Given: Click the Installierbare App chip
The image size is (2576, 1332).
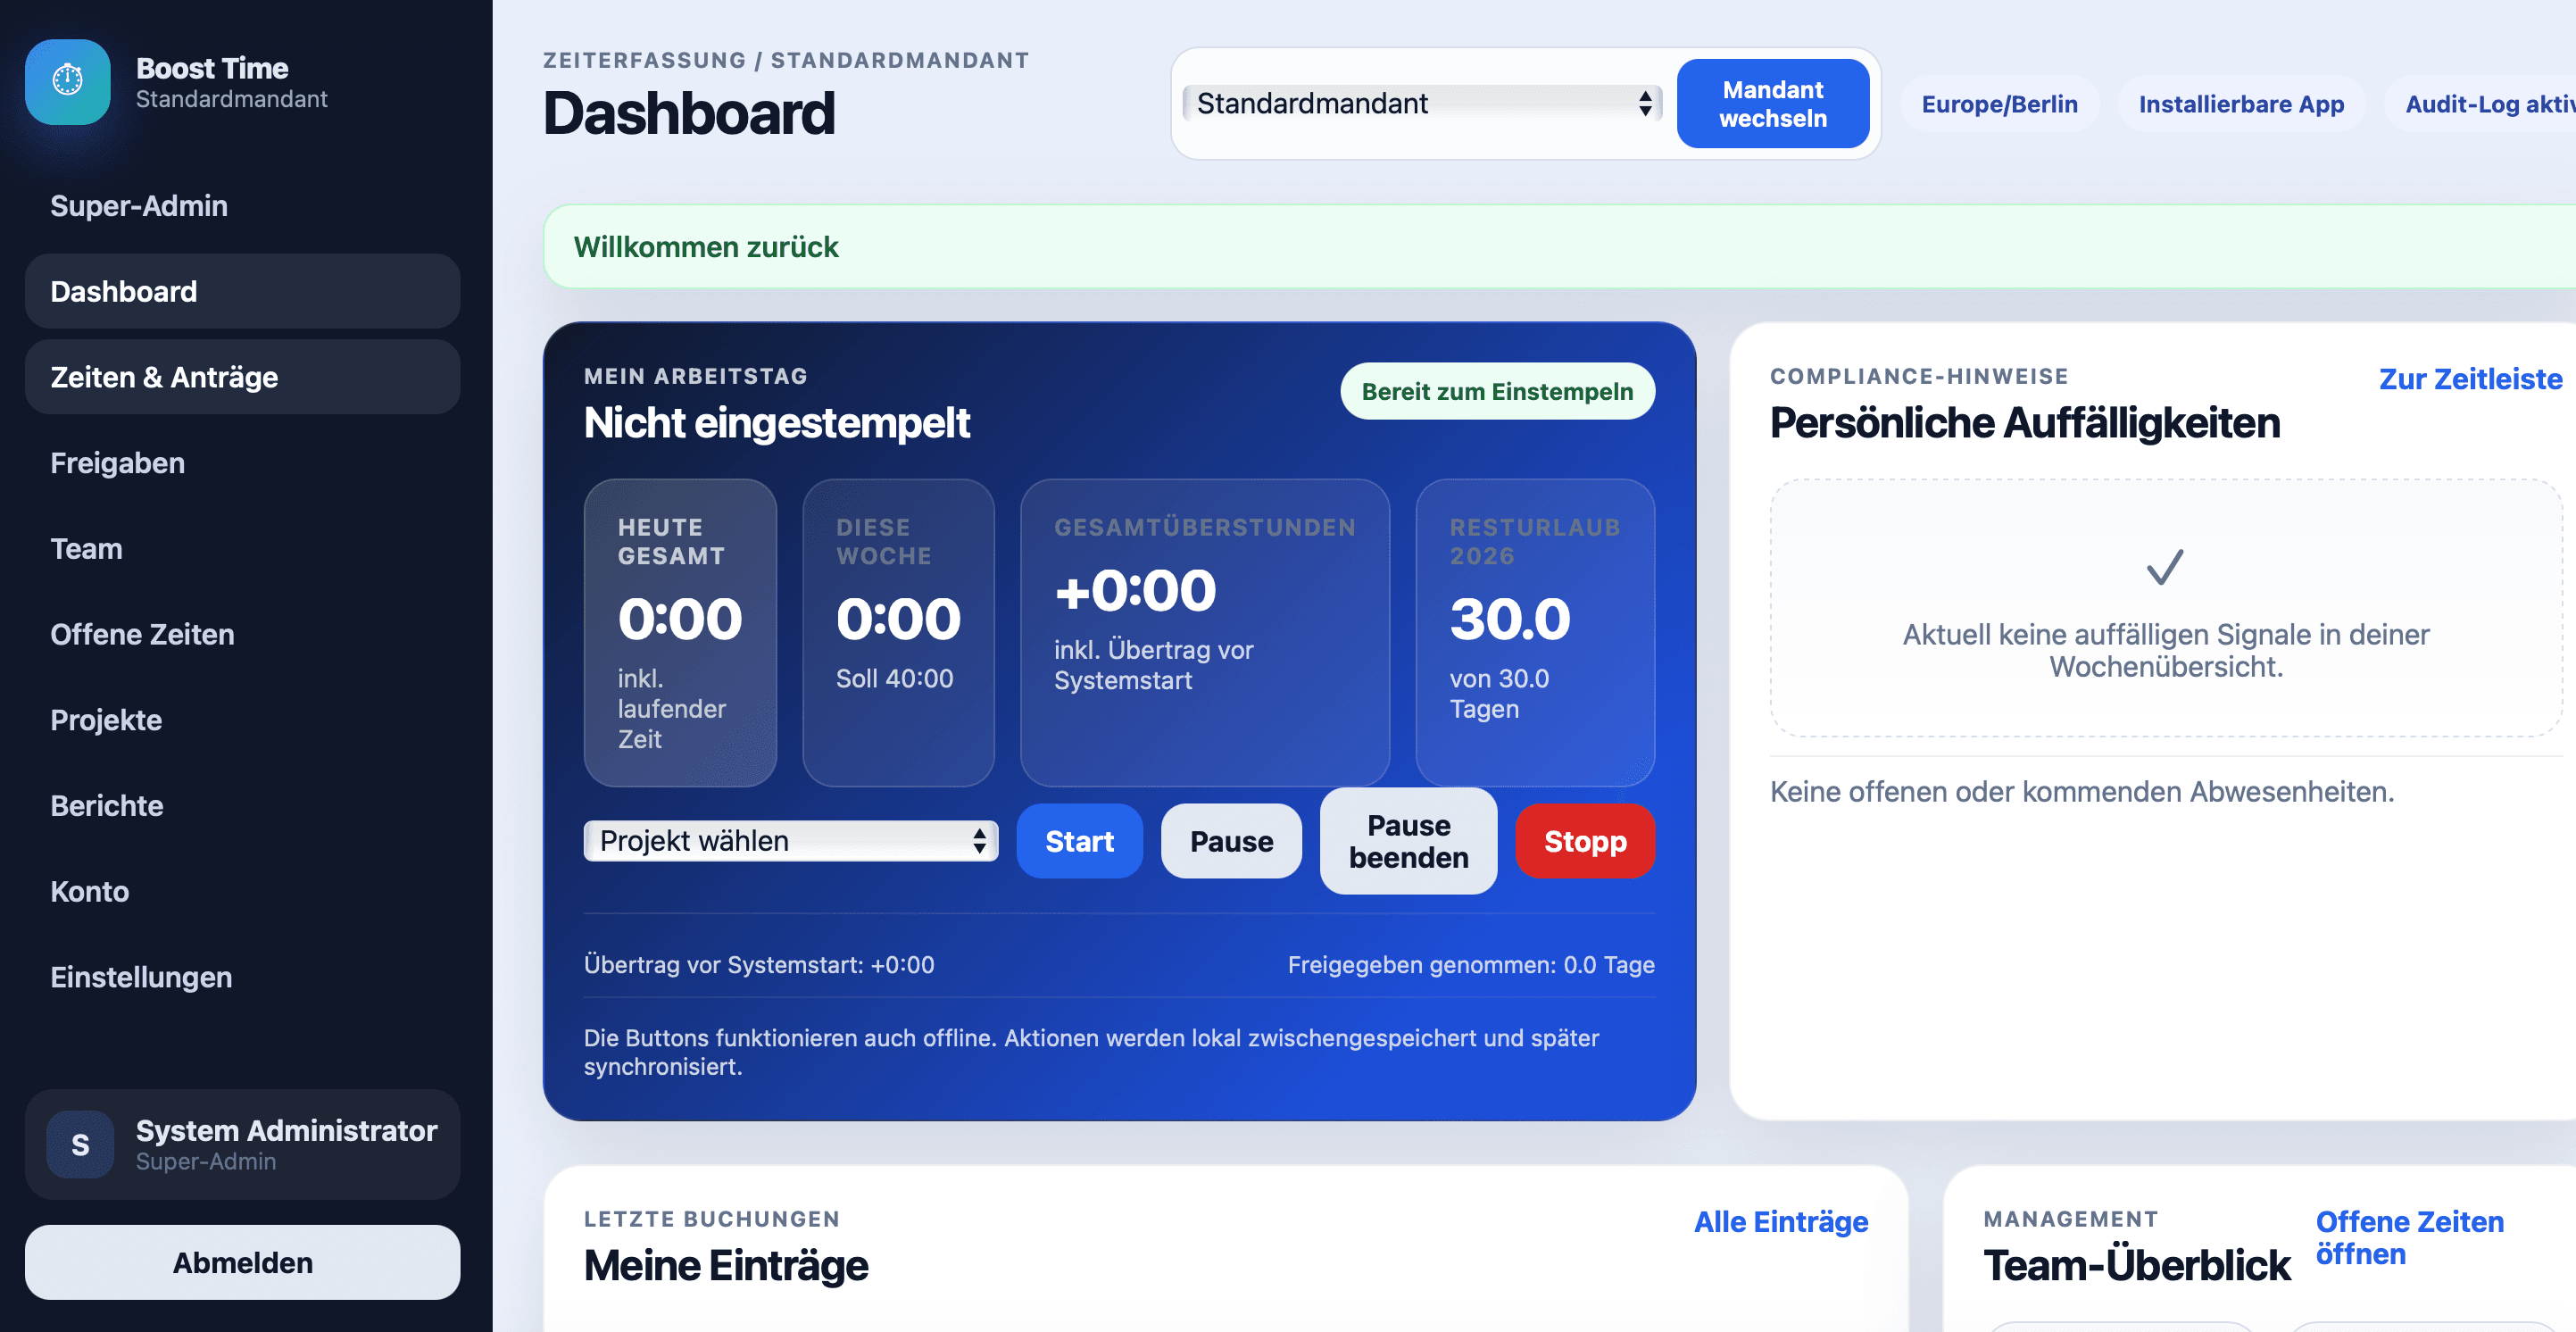Looking at the screenshot, I should (x=2241, y=104).
